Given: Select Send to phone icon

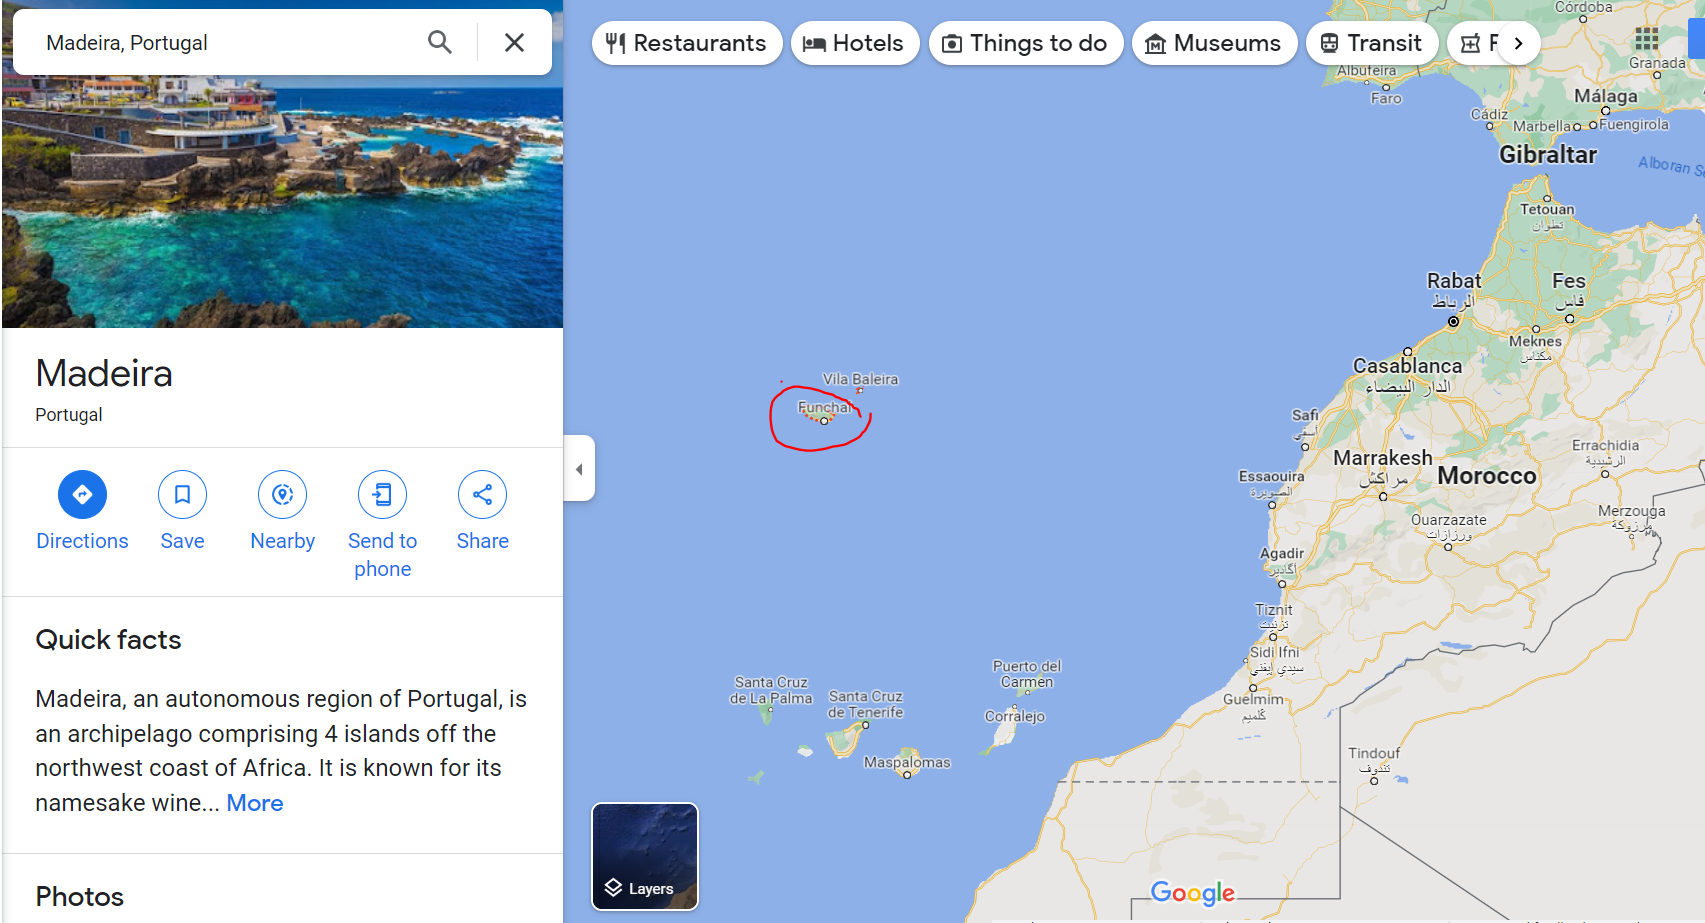Looking at the screenshot, I should [x=383, y=494].
